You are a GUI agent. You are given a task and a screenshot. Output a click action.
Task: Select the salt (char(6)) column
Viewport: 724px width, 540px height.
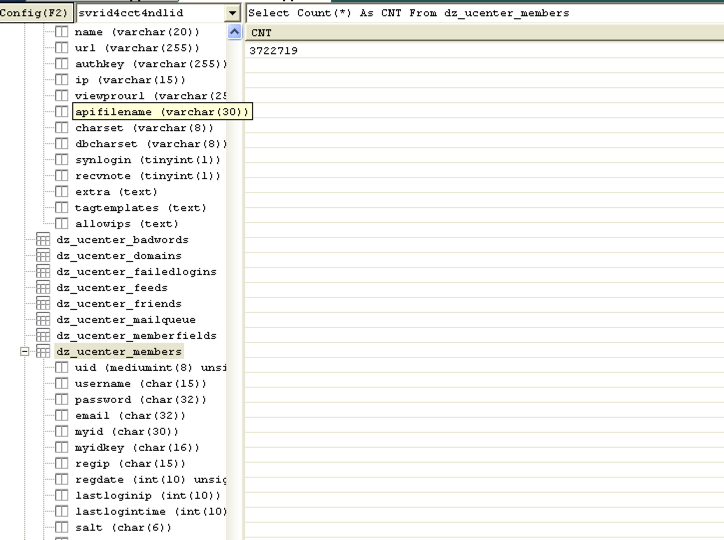[x=123, y=528]
